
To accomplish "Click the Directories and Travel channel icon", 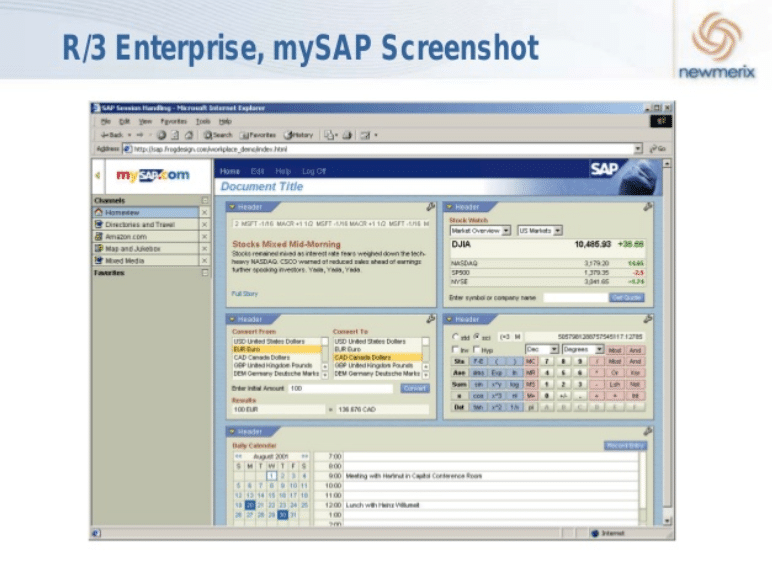I will click(98, 224).
